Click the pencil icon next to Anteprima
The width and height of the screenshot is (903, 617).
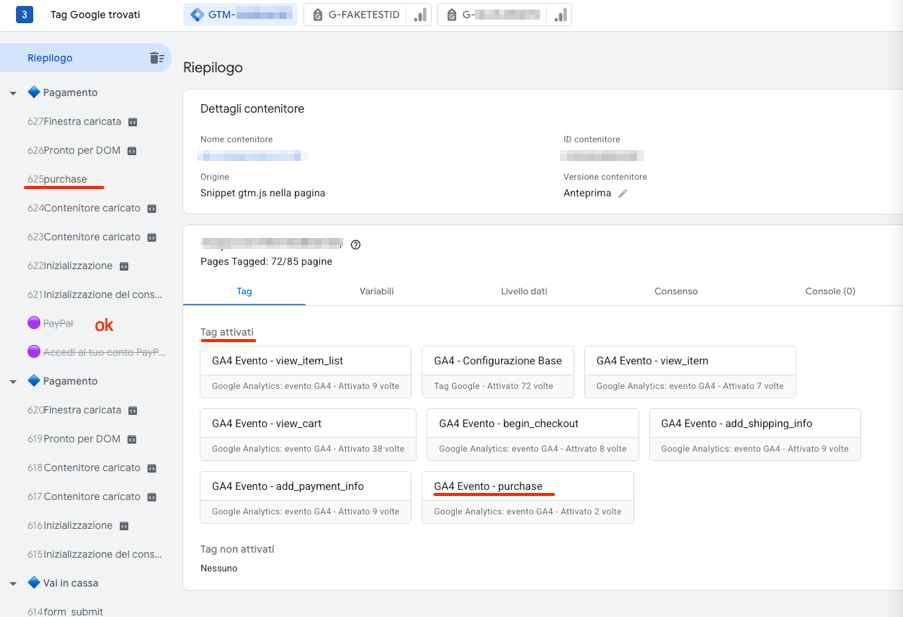point(623,193)
